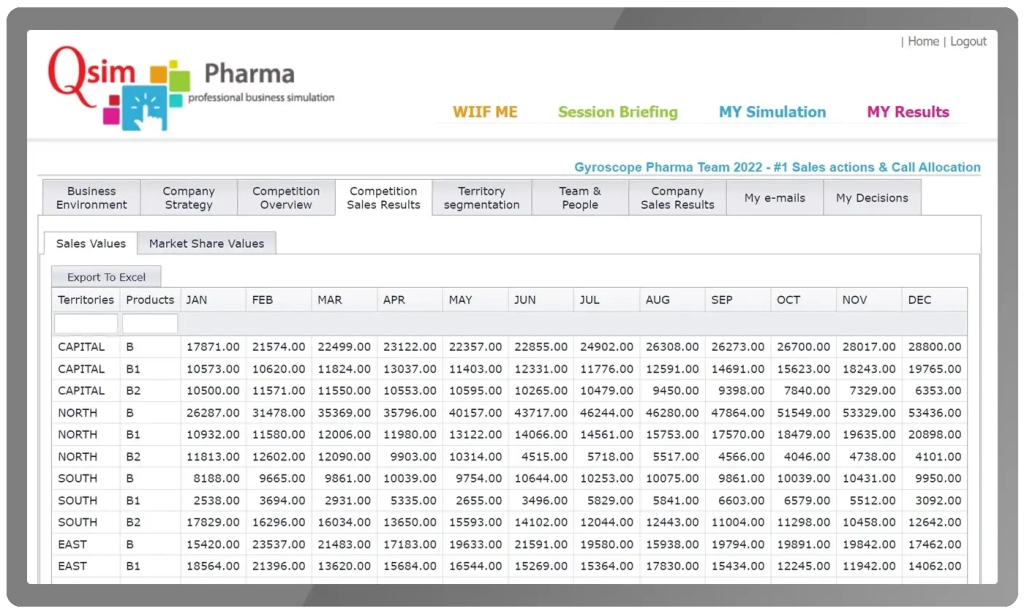Click the Export To Excel button
The height and width of the screenshot is (614, 1024).
point(106,277)
